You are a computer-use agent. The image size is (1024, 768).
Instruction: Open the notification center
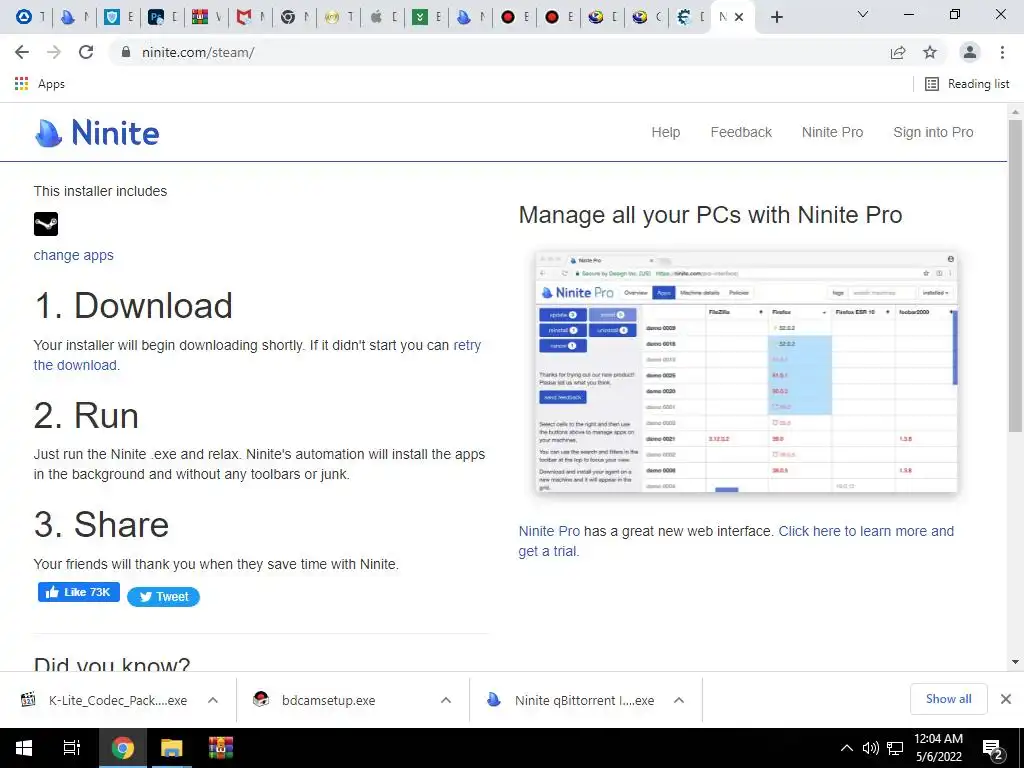point(993,750)
